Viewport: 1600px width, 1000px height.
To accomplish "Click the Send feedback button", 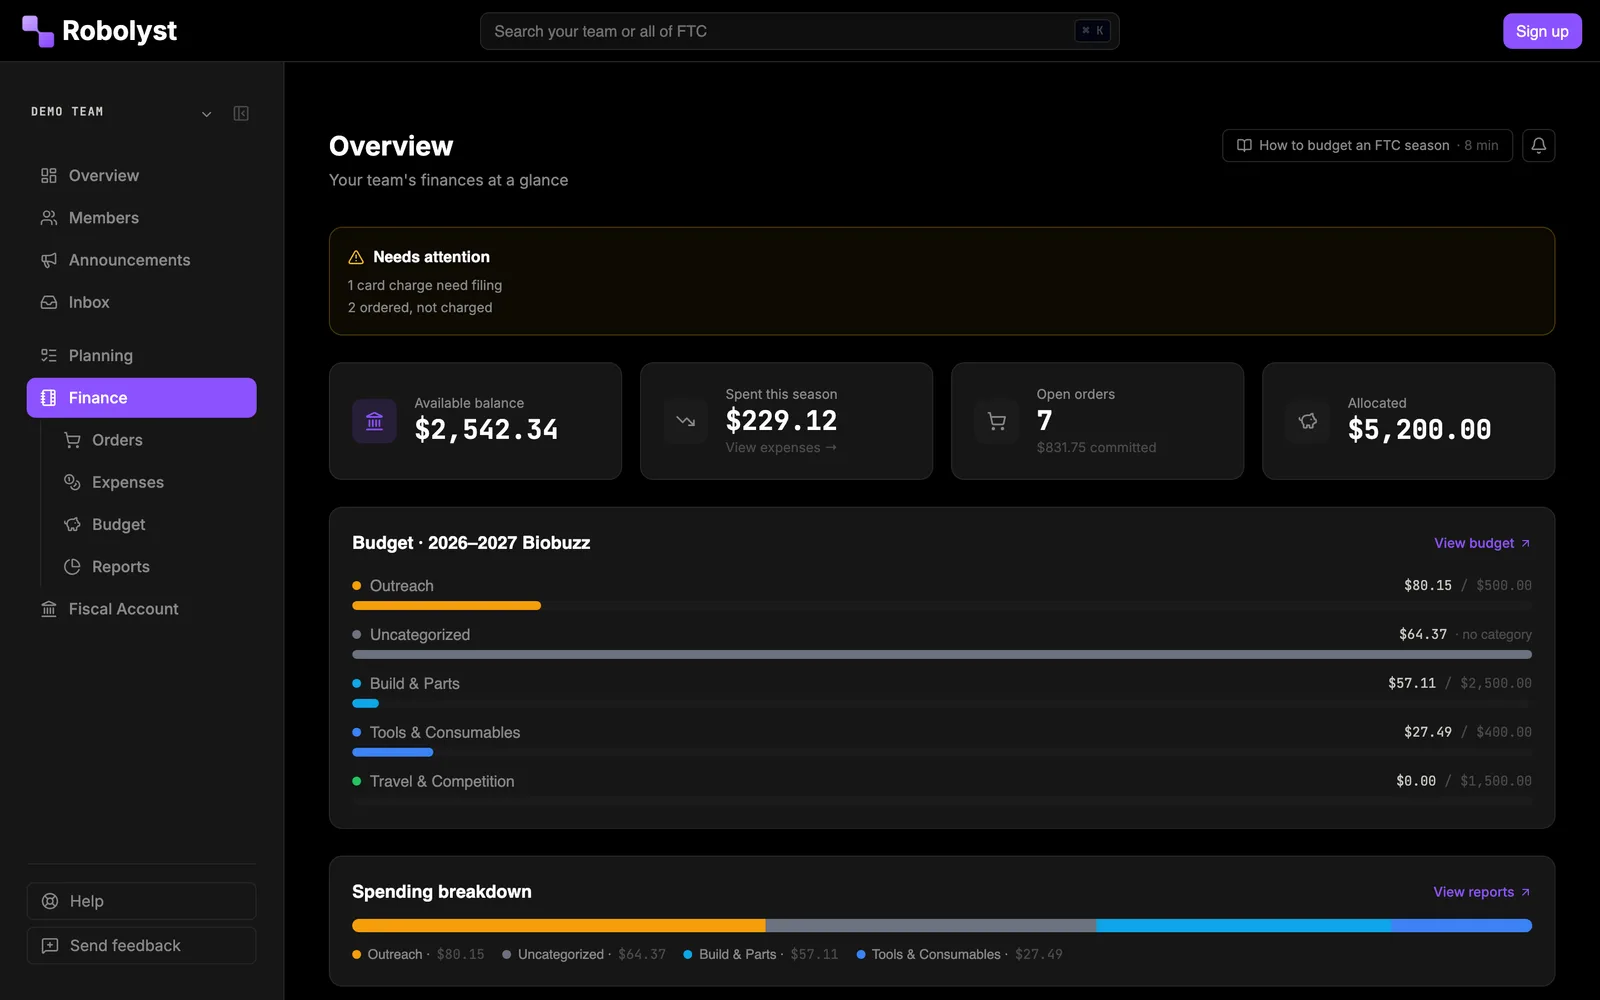I will [x=141, y=945].
